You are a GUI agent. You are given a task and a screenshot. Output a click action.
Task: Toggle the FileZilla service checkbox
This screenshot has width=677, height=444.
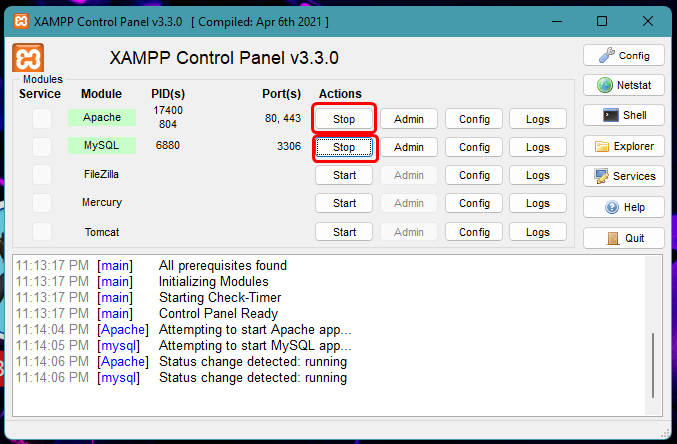(x=42, y=174)
